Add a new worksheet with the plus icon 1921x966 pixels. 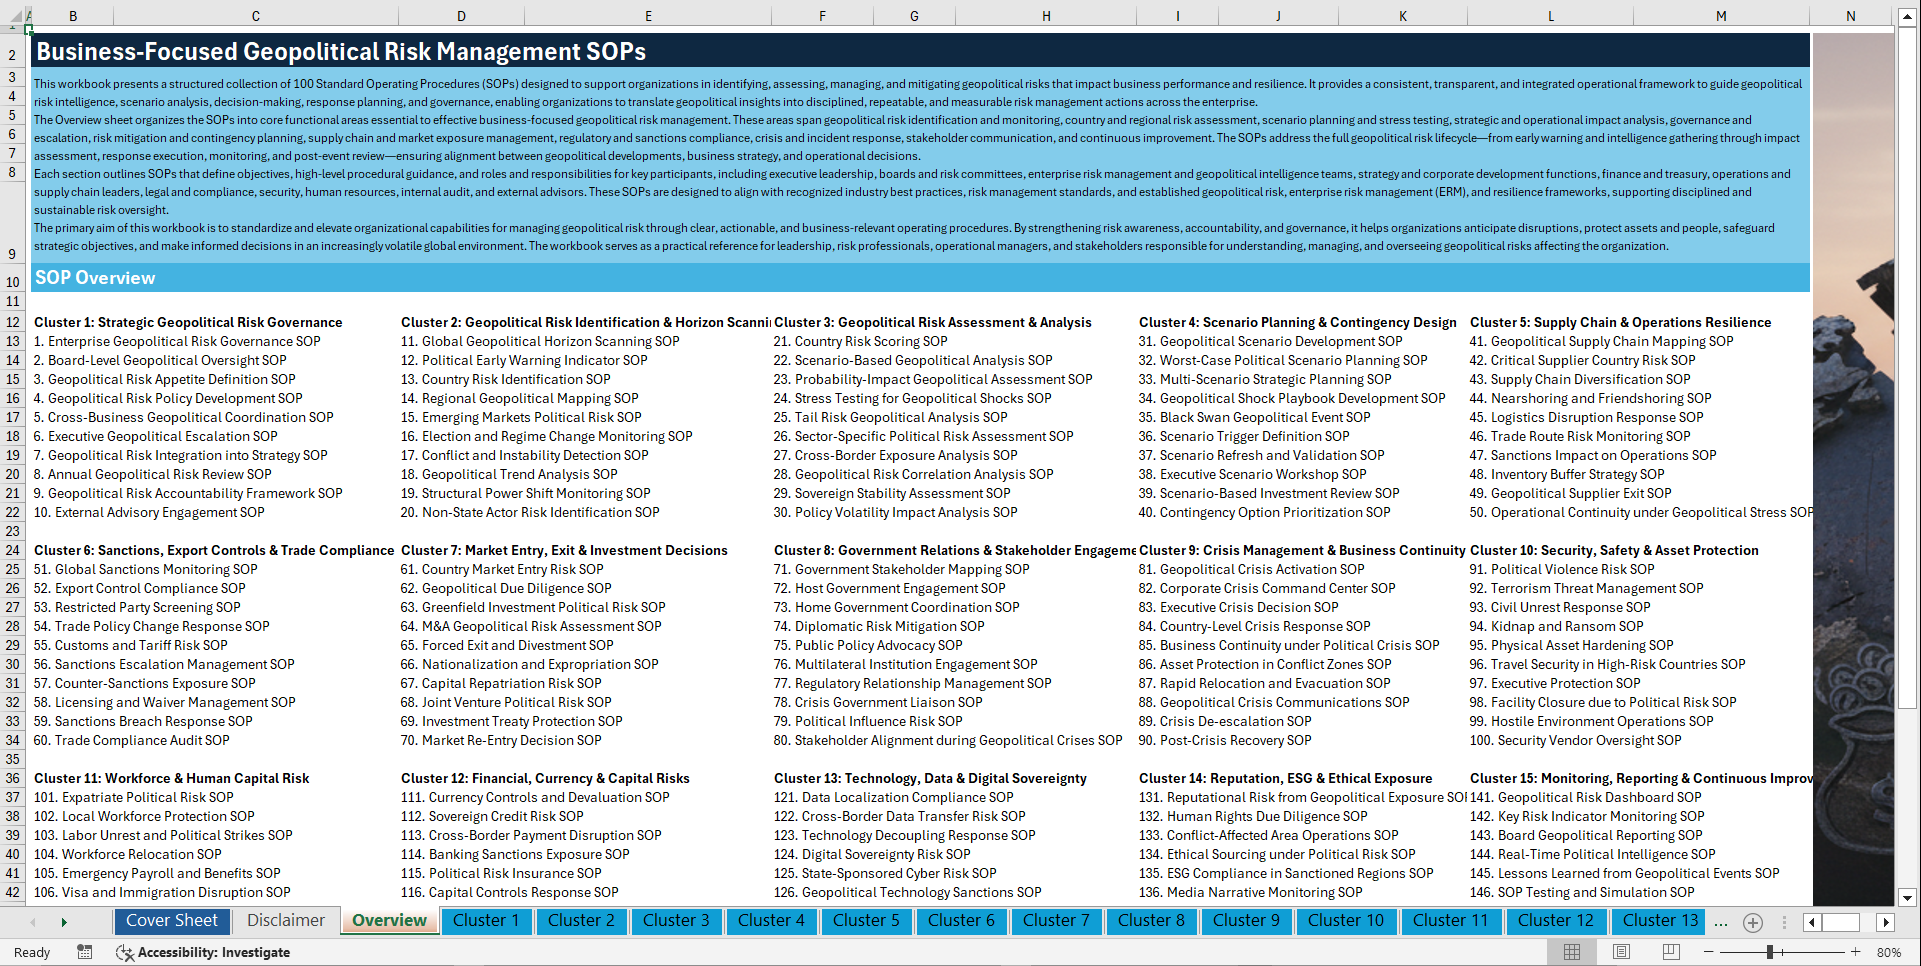(x=1752, y=922)
